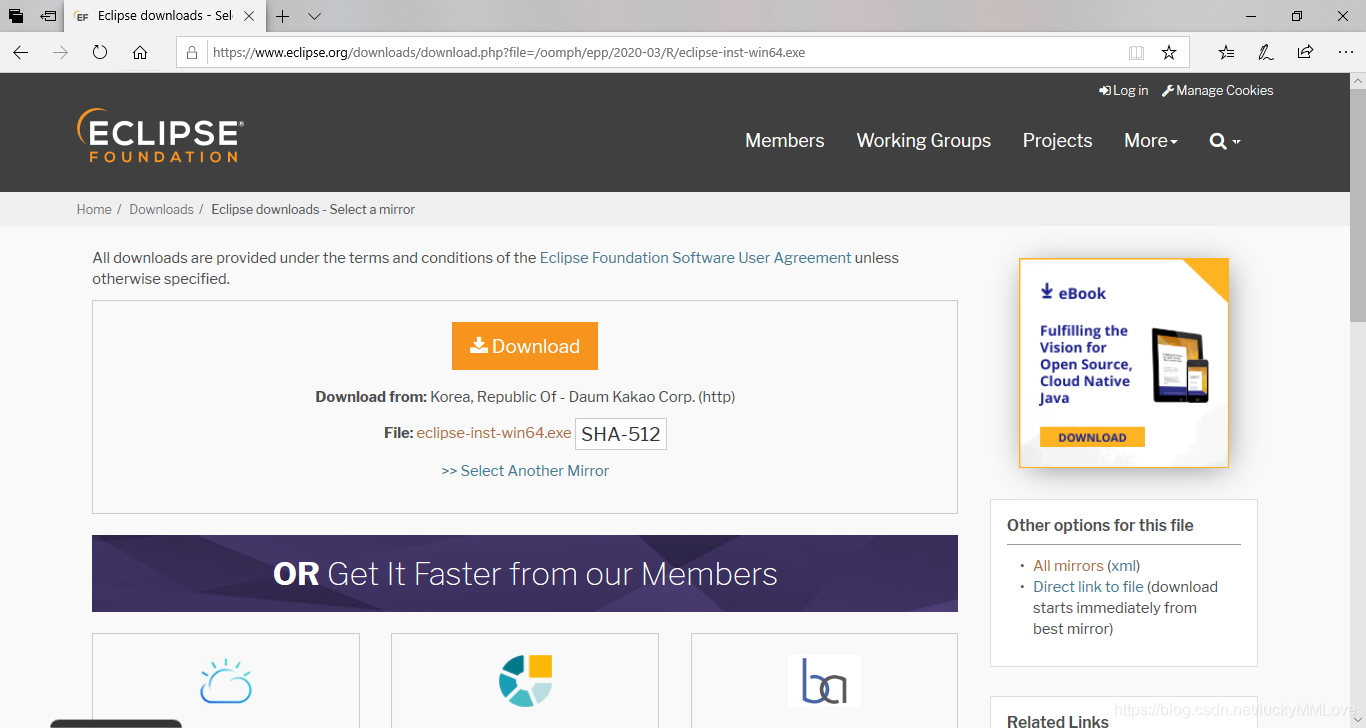
Task: Click the orange Download button
Action: 525,346
